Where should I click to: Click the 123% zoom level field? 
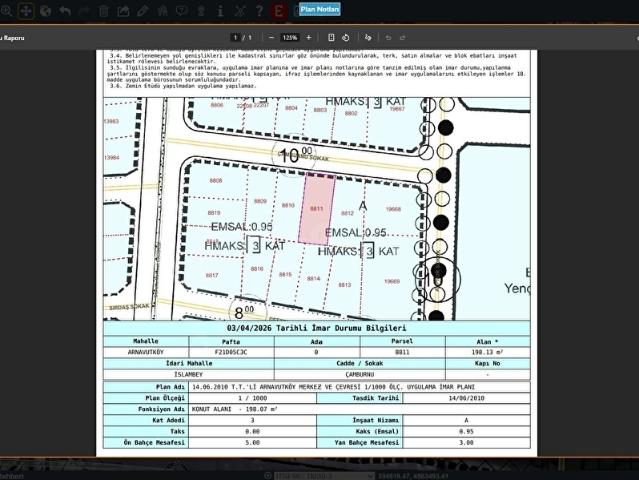[x=290, y=37]
